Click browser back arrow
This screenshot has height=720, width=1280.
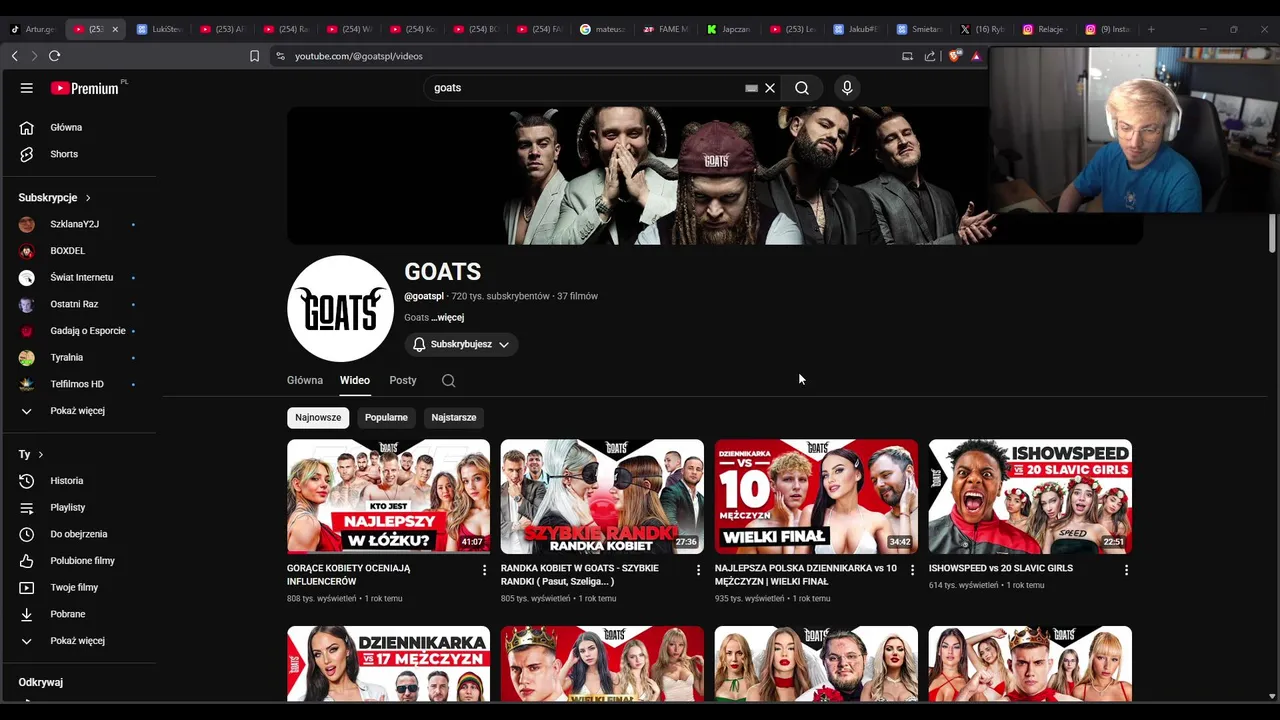(14, 56)
